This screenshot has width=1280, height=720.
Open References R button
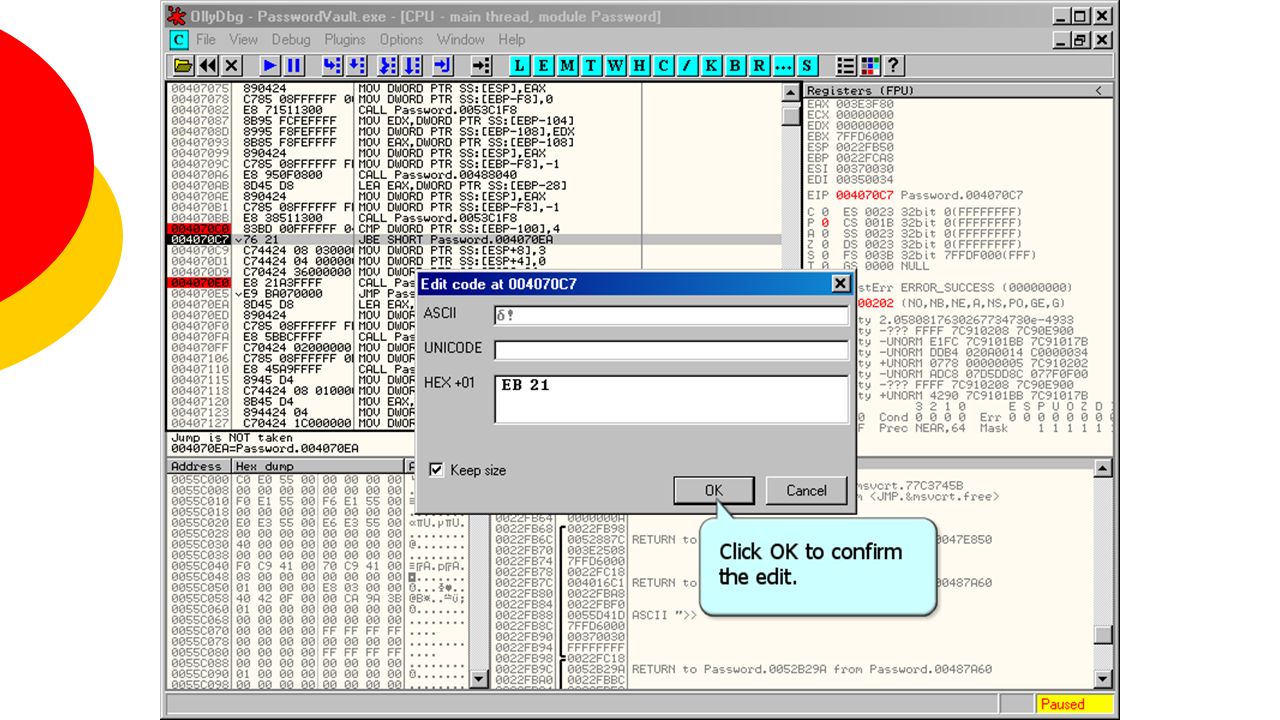click(x=760, y=66)
